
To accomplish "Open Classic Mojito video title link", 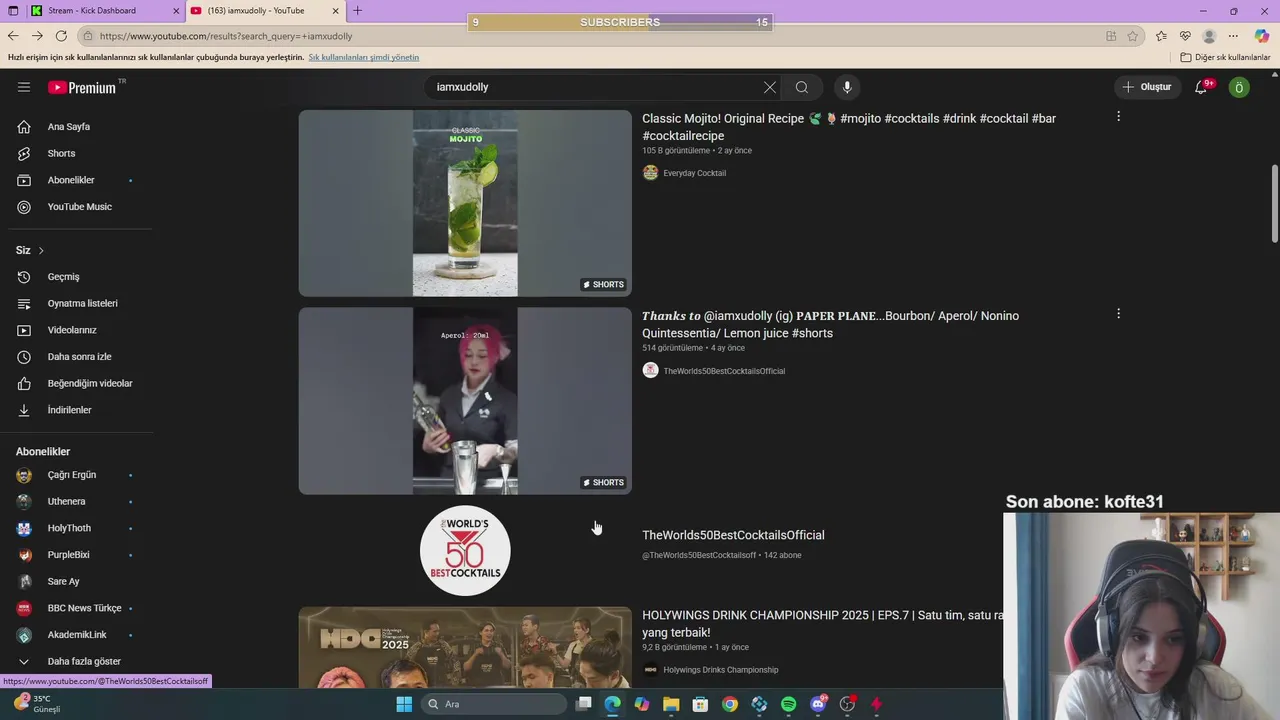I will point(849,127).
